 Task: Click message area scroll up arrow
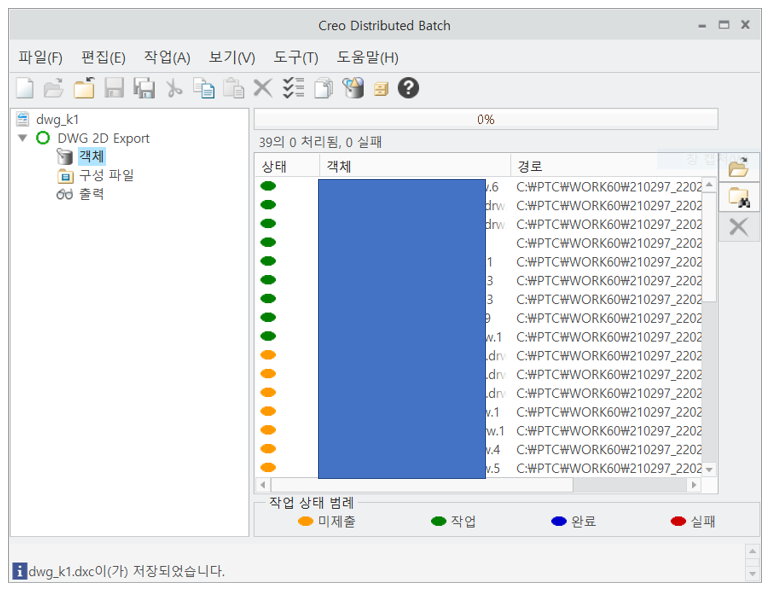point(752,551)
